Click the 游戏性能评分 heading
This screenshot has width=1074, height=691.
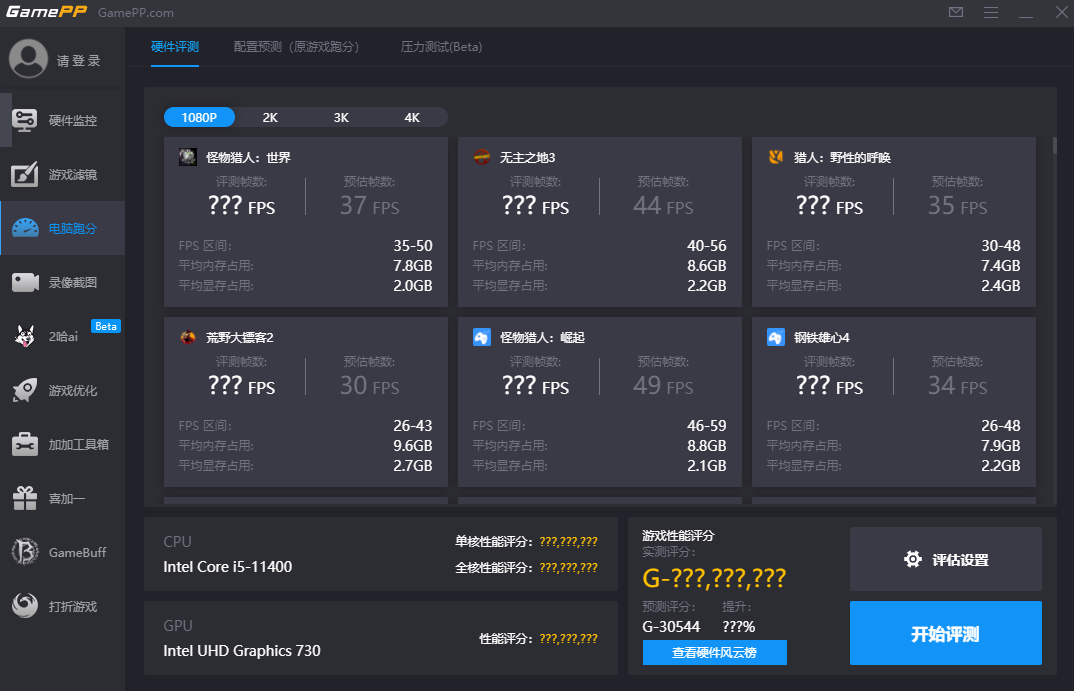[678, 536]
